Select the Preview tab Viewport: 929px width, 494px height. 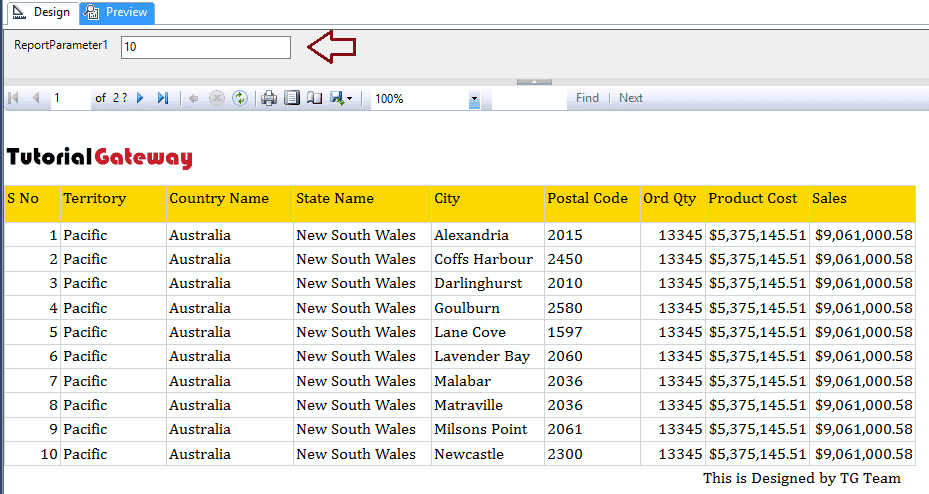click(x=117, y=12)
